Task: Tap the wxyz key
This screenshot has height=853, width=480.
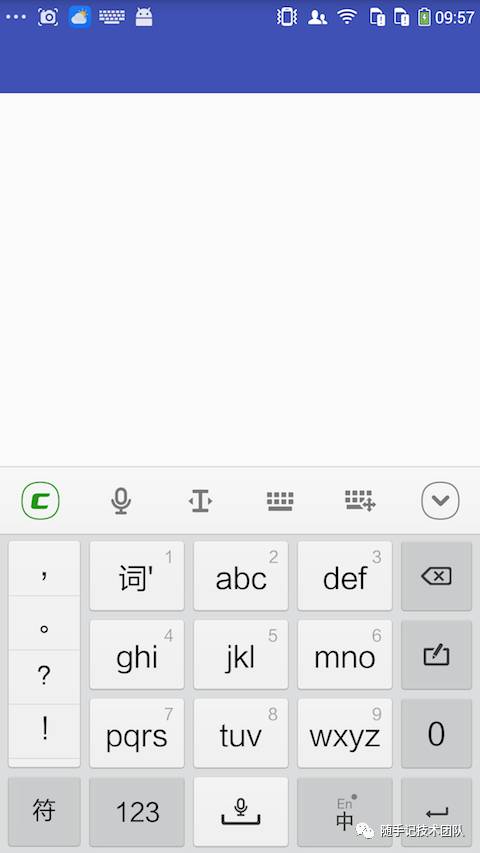Action: (345, 733)
